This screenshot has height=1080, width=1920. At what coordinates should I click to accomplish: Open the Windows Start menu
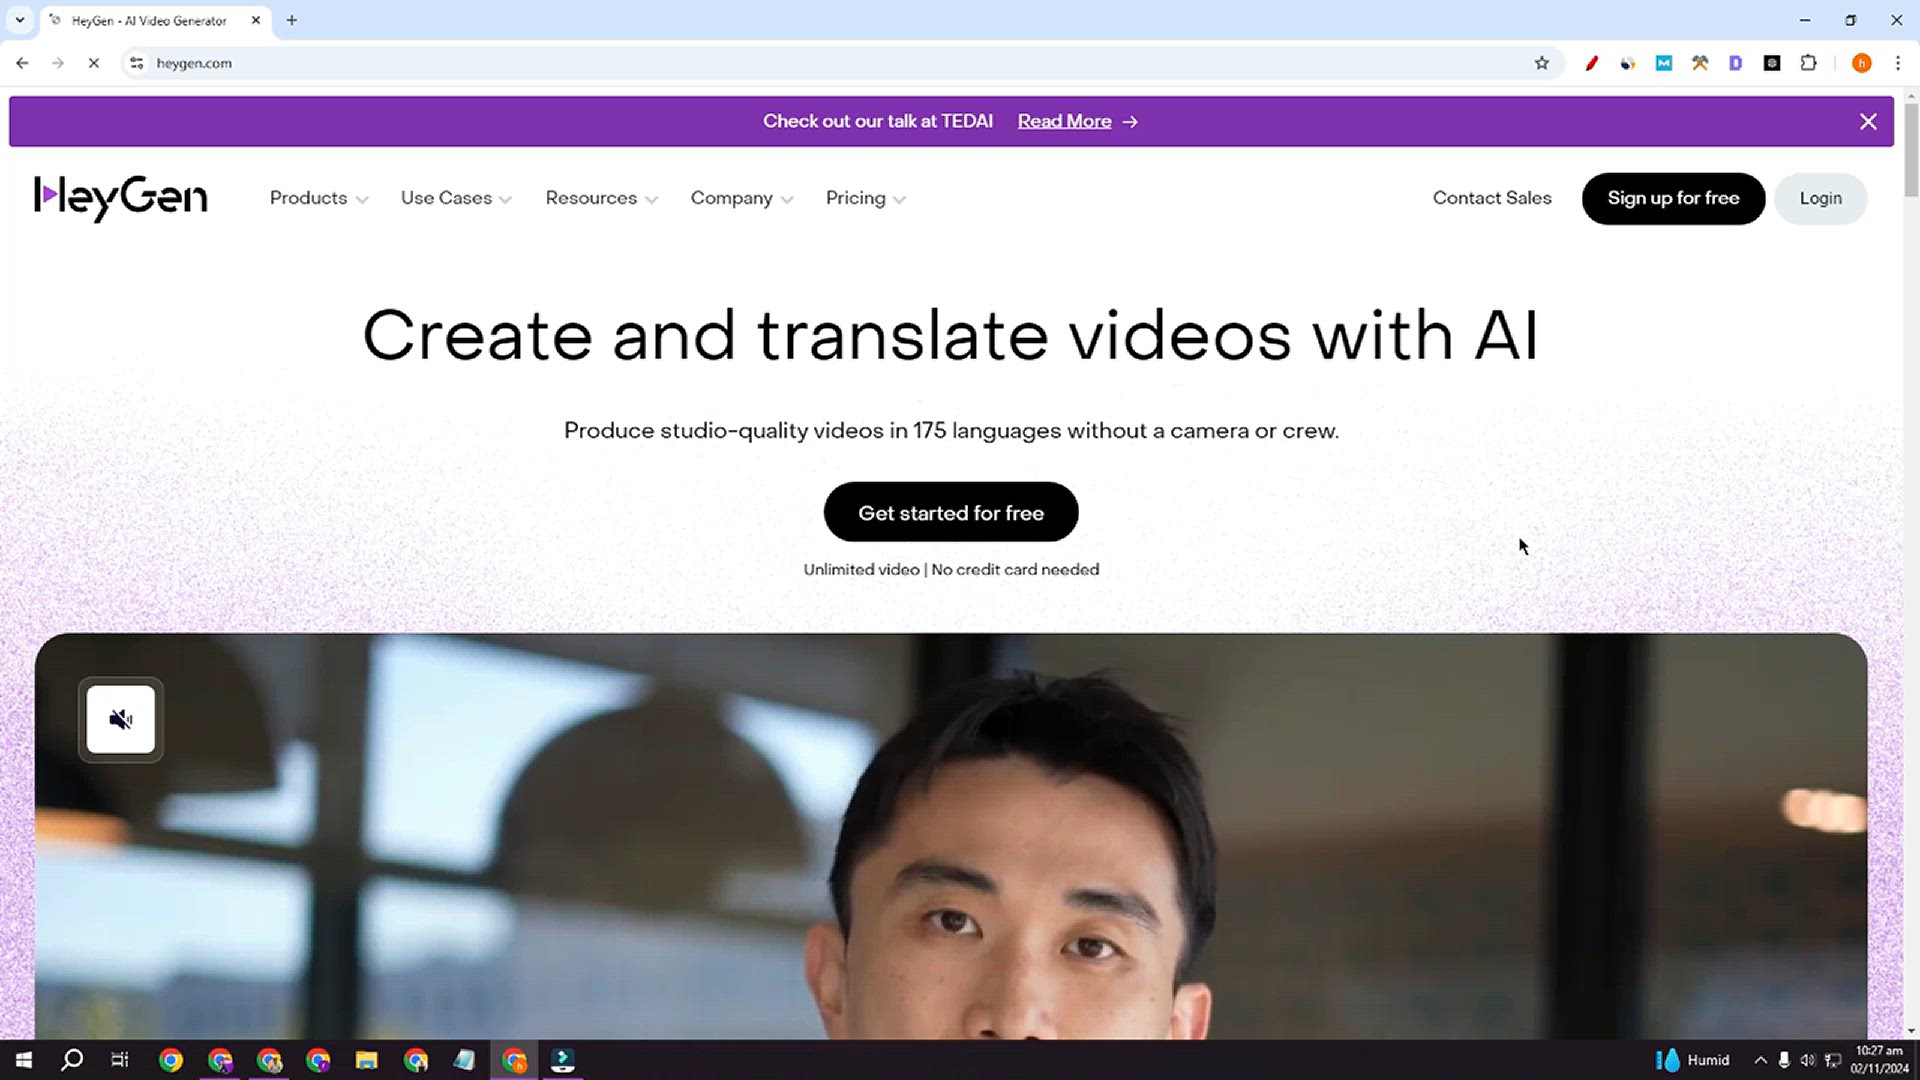tap(23, 1060)
